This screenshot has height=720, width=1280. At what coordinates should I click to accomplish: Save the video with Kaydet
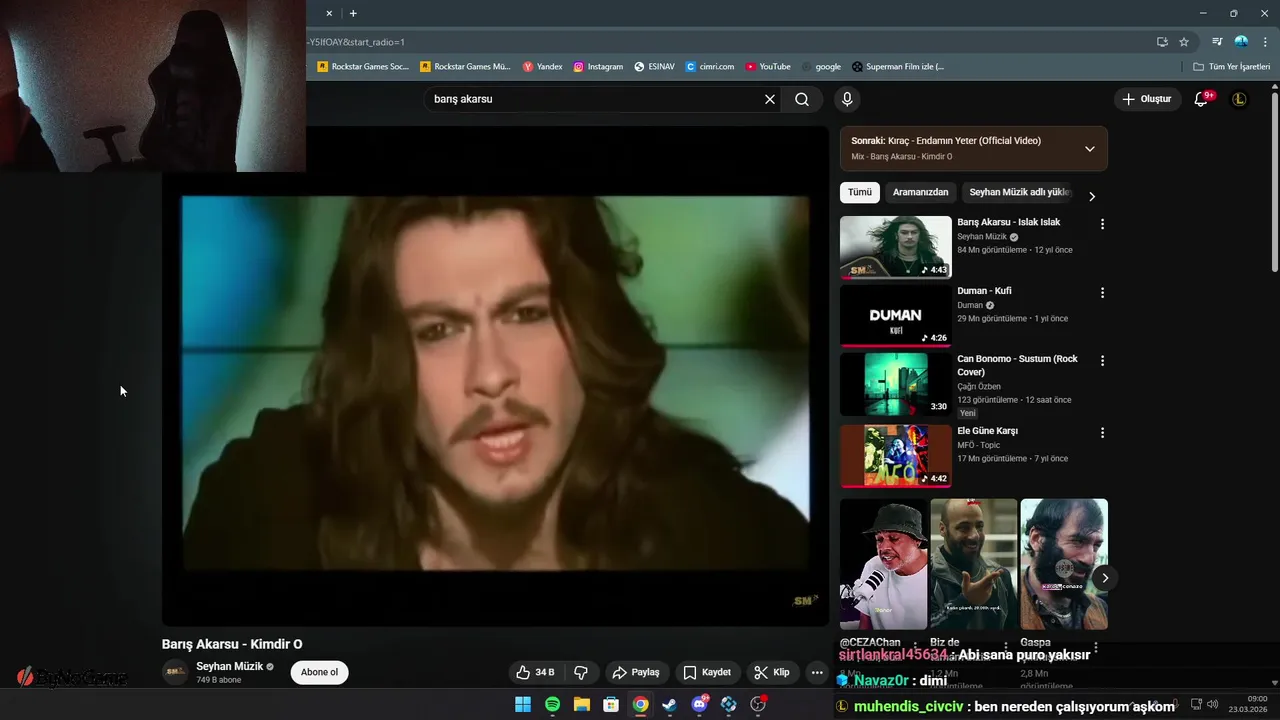coord(707,672)
